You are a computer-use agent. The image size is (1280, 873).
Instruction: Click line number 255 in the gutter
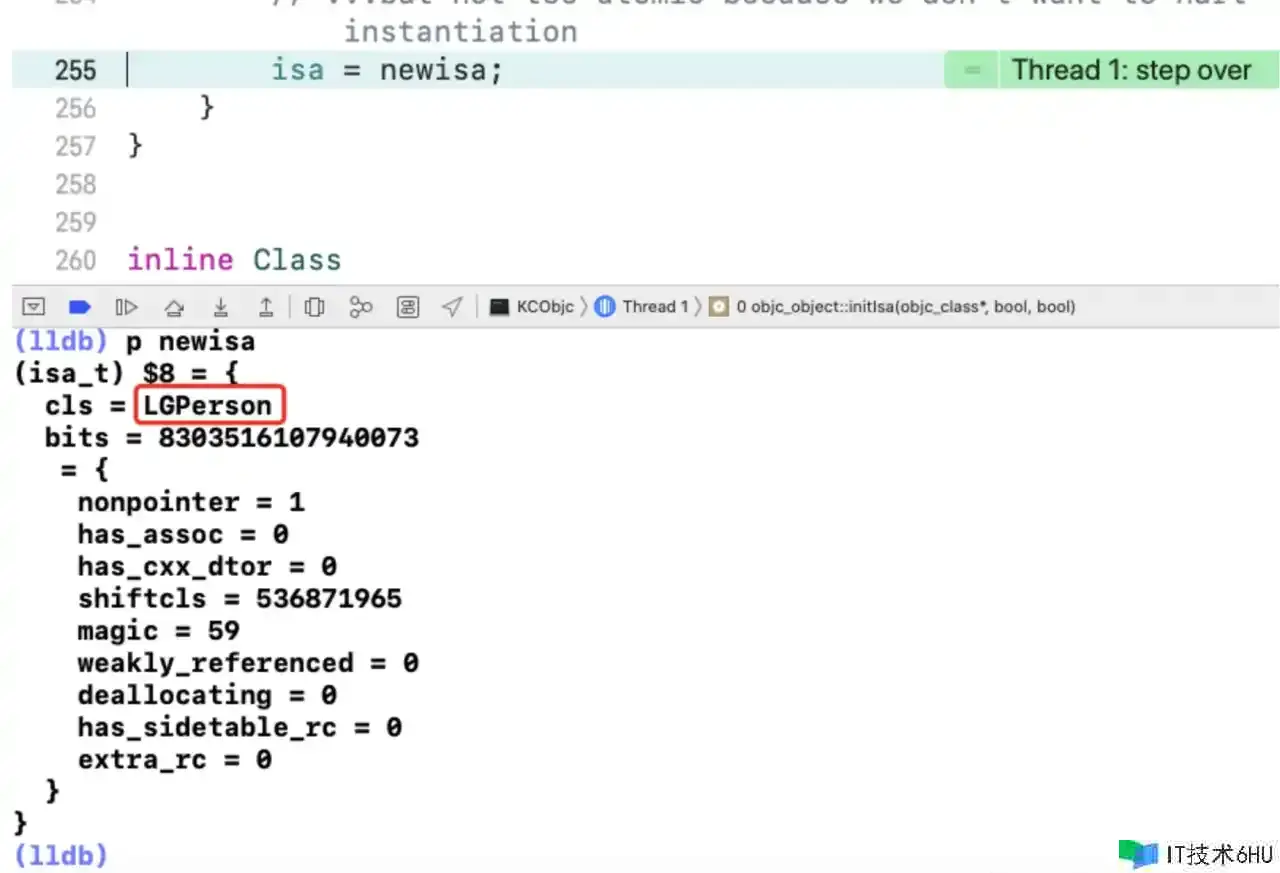(76, 70)
